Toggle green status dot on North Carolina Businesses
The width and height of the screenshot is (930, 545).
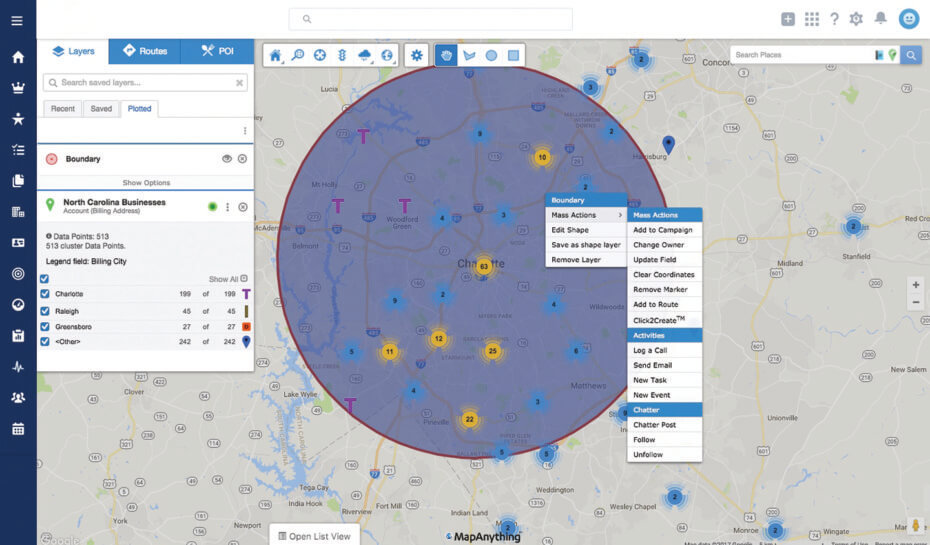212,206
